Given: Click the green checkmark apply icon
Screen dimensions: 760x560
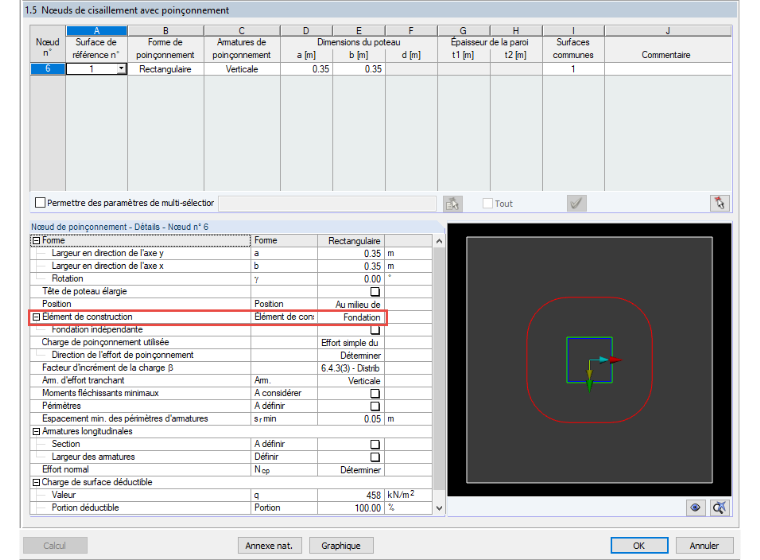Looking at the screenshot, I should tap(576, 203).
